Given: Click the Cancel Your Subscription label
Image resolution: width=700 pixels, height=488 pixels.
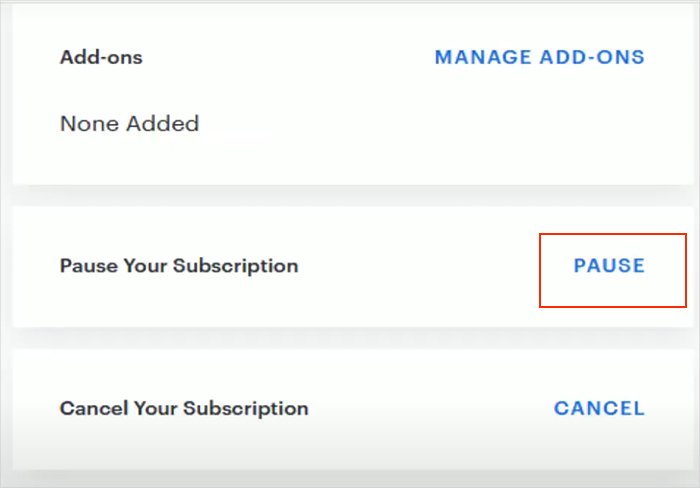Looking at the screenshot, I should [x=184, y=408].
